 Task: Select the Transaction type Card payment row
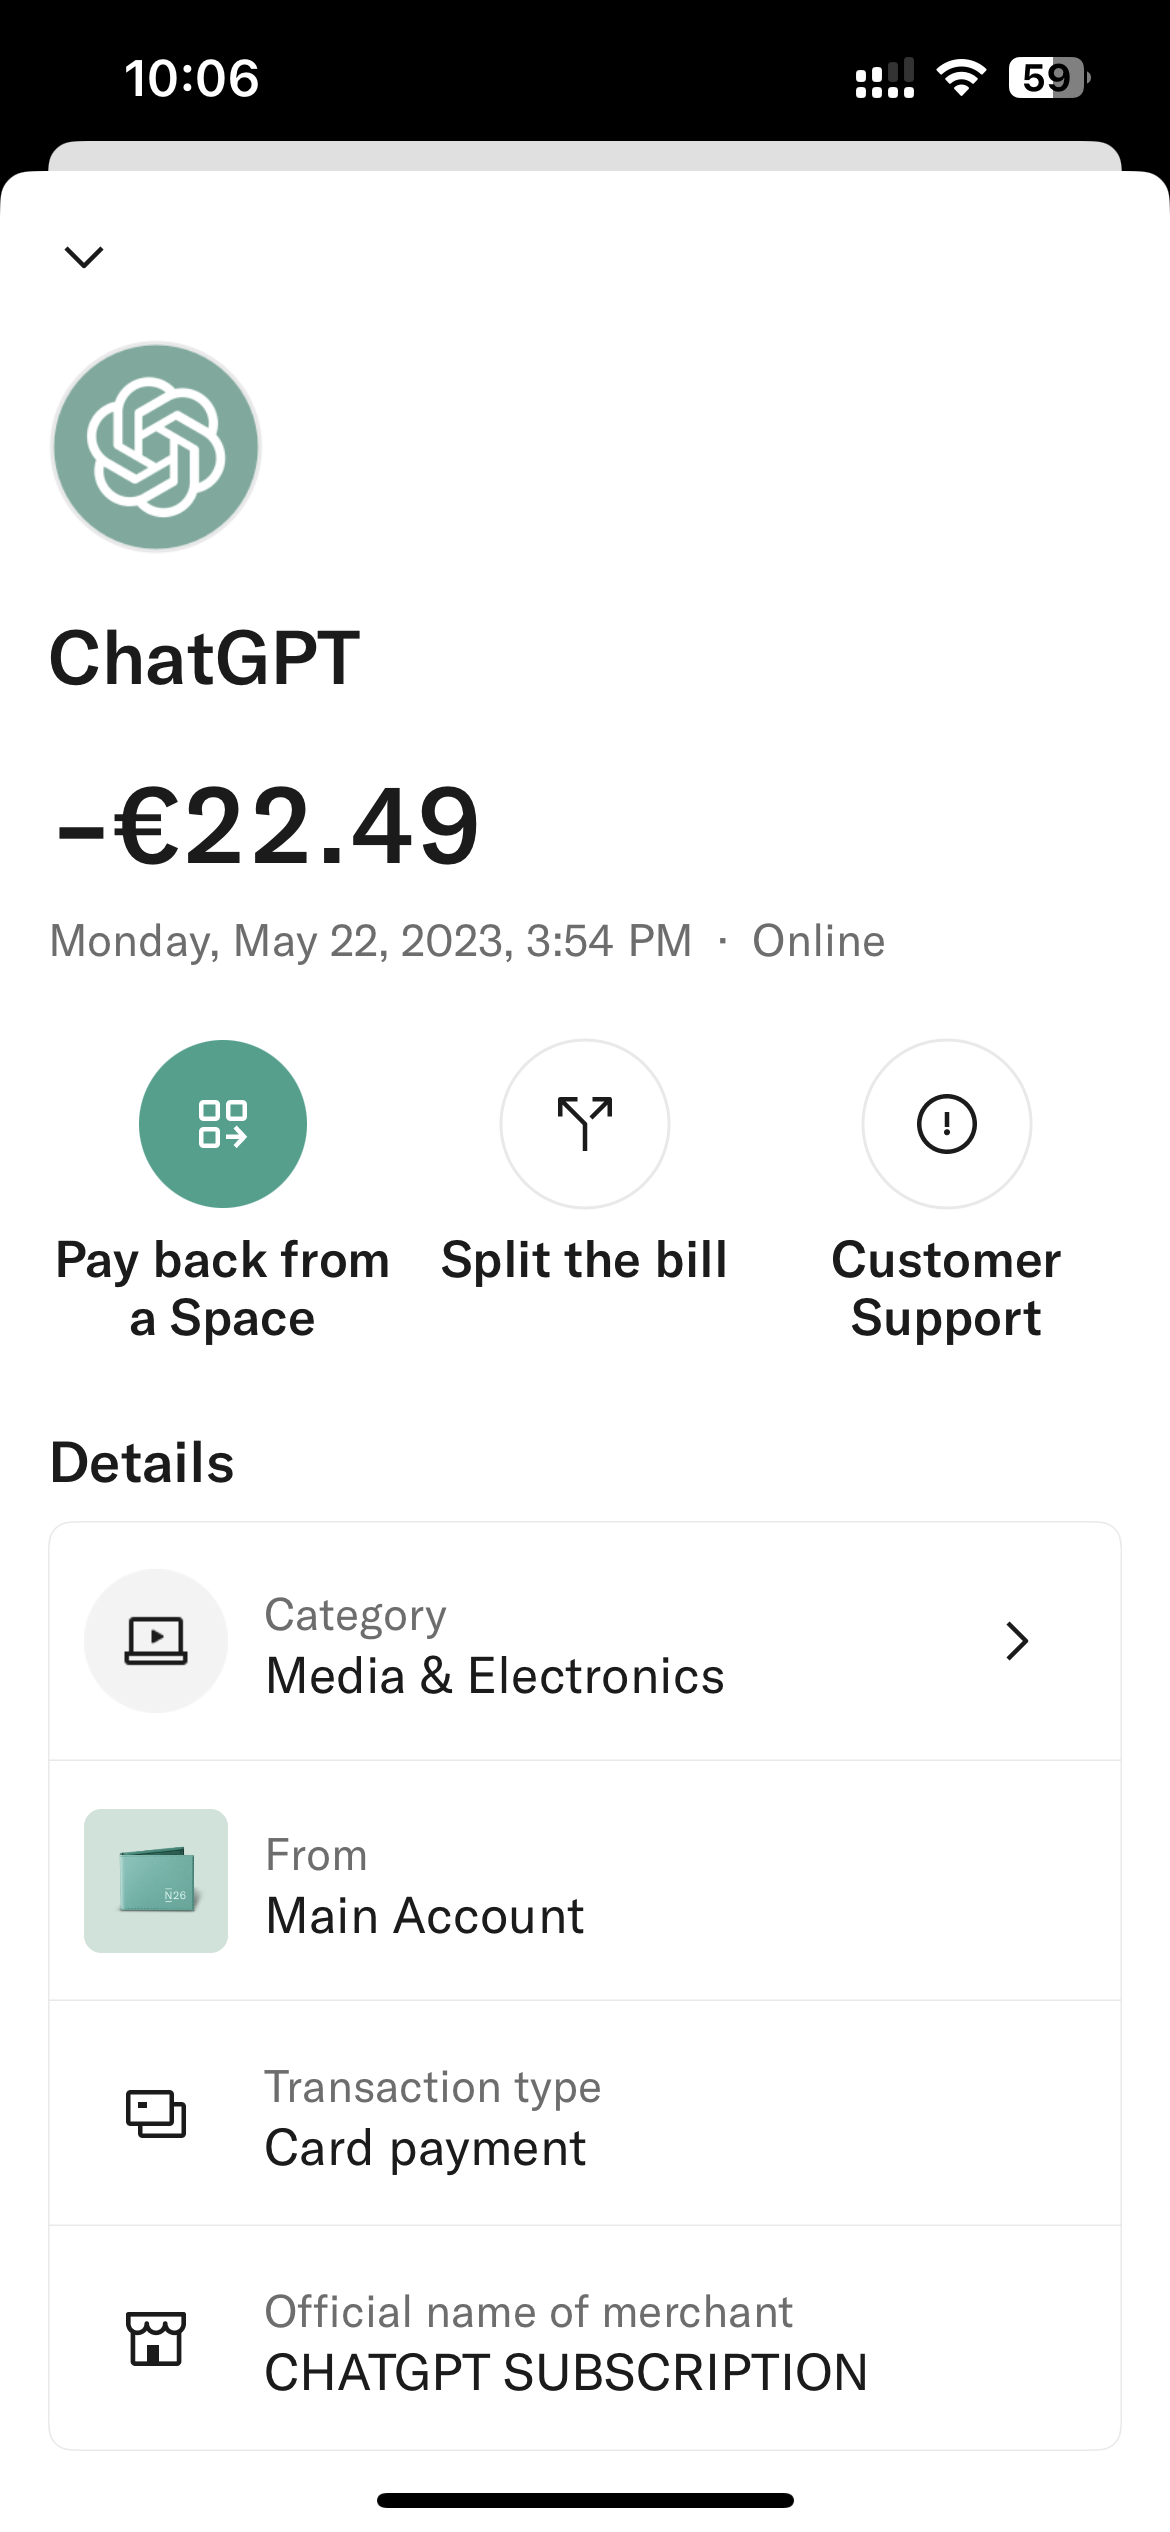[x=585, y=2114]
